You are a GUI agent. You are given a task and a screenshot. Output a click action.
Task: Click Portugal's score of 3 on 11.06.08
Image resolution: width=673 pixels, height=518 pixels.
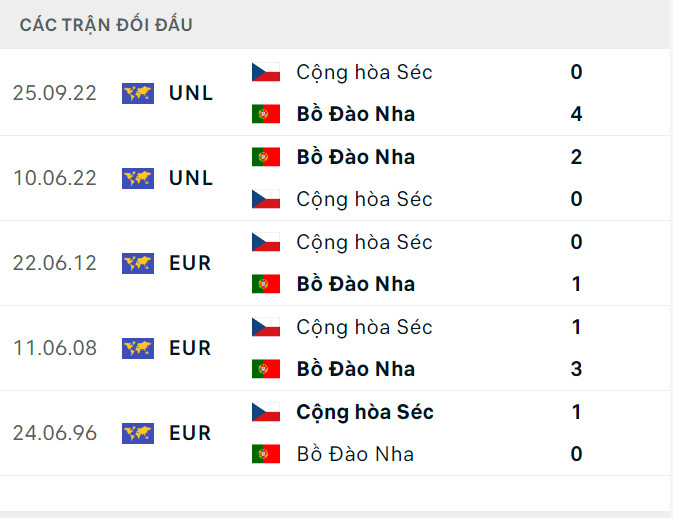pos(576,369)
